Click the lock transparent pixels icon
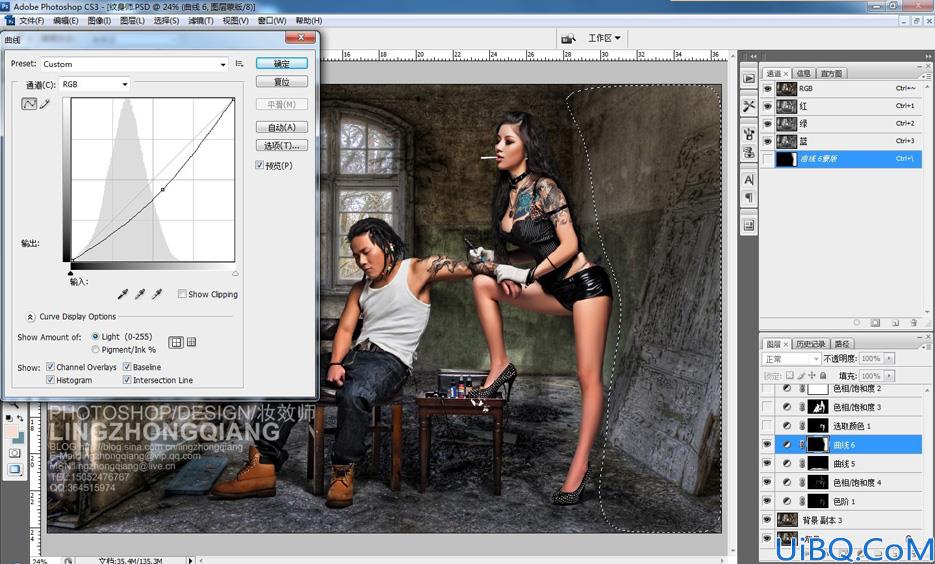935x564 pixels. 790,376
